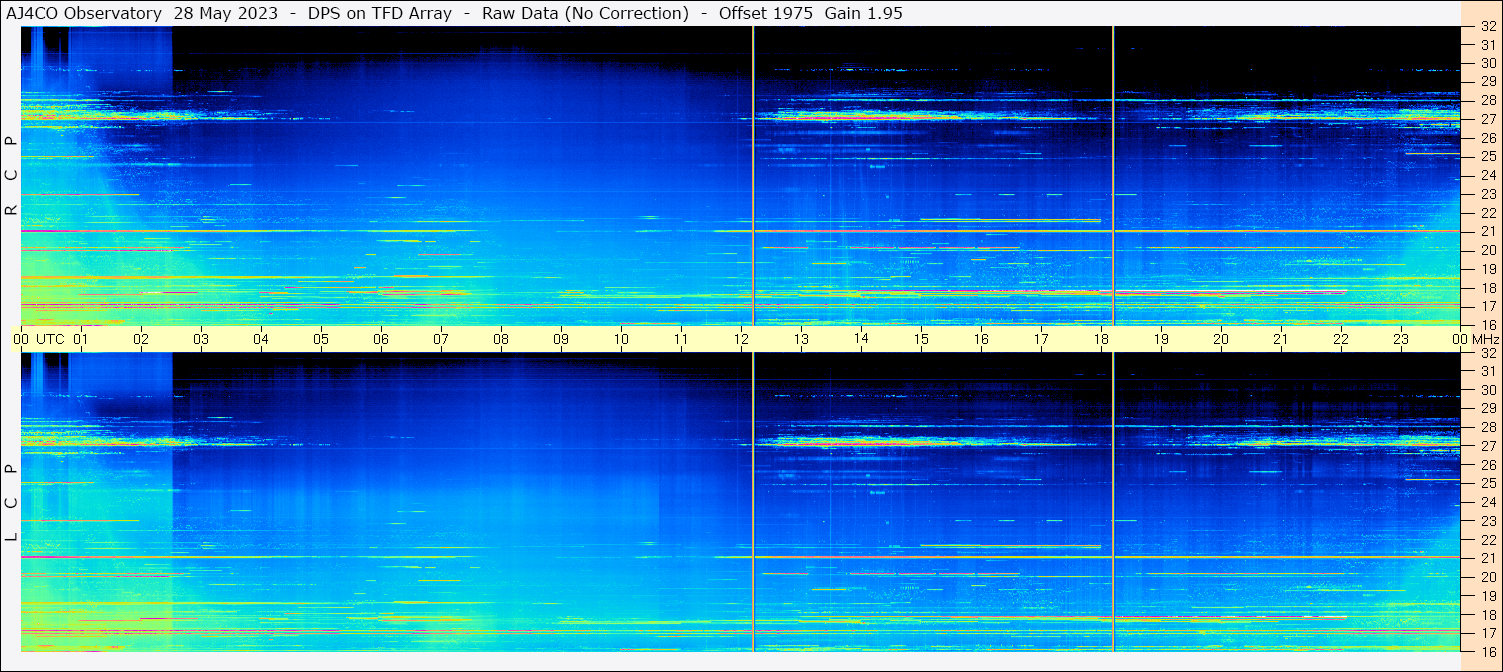1503x672 pixels.
Task: Click the "DPS on TFD Array" header text
Action: coord(380,13)
